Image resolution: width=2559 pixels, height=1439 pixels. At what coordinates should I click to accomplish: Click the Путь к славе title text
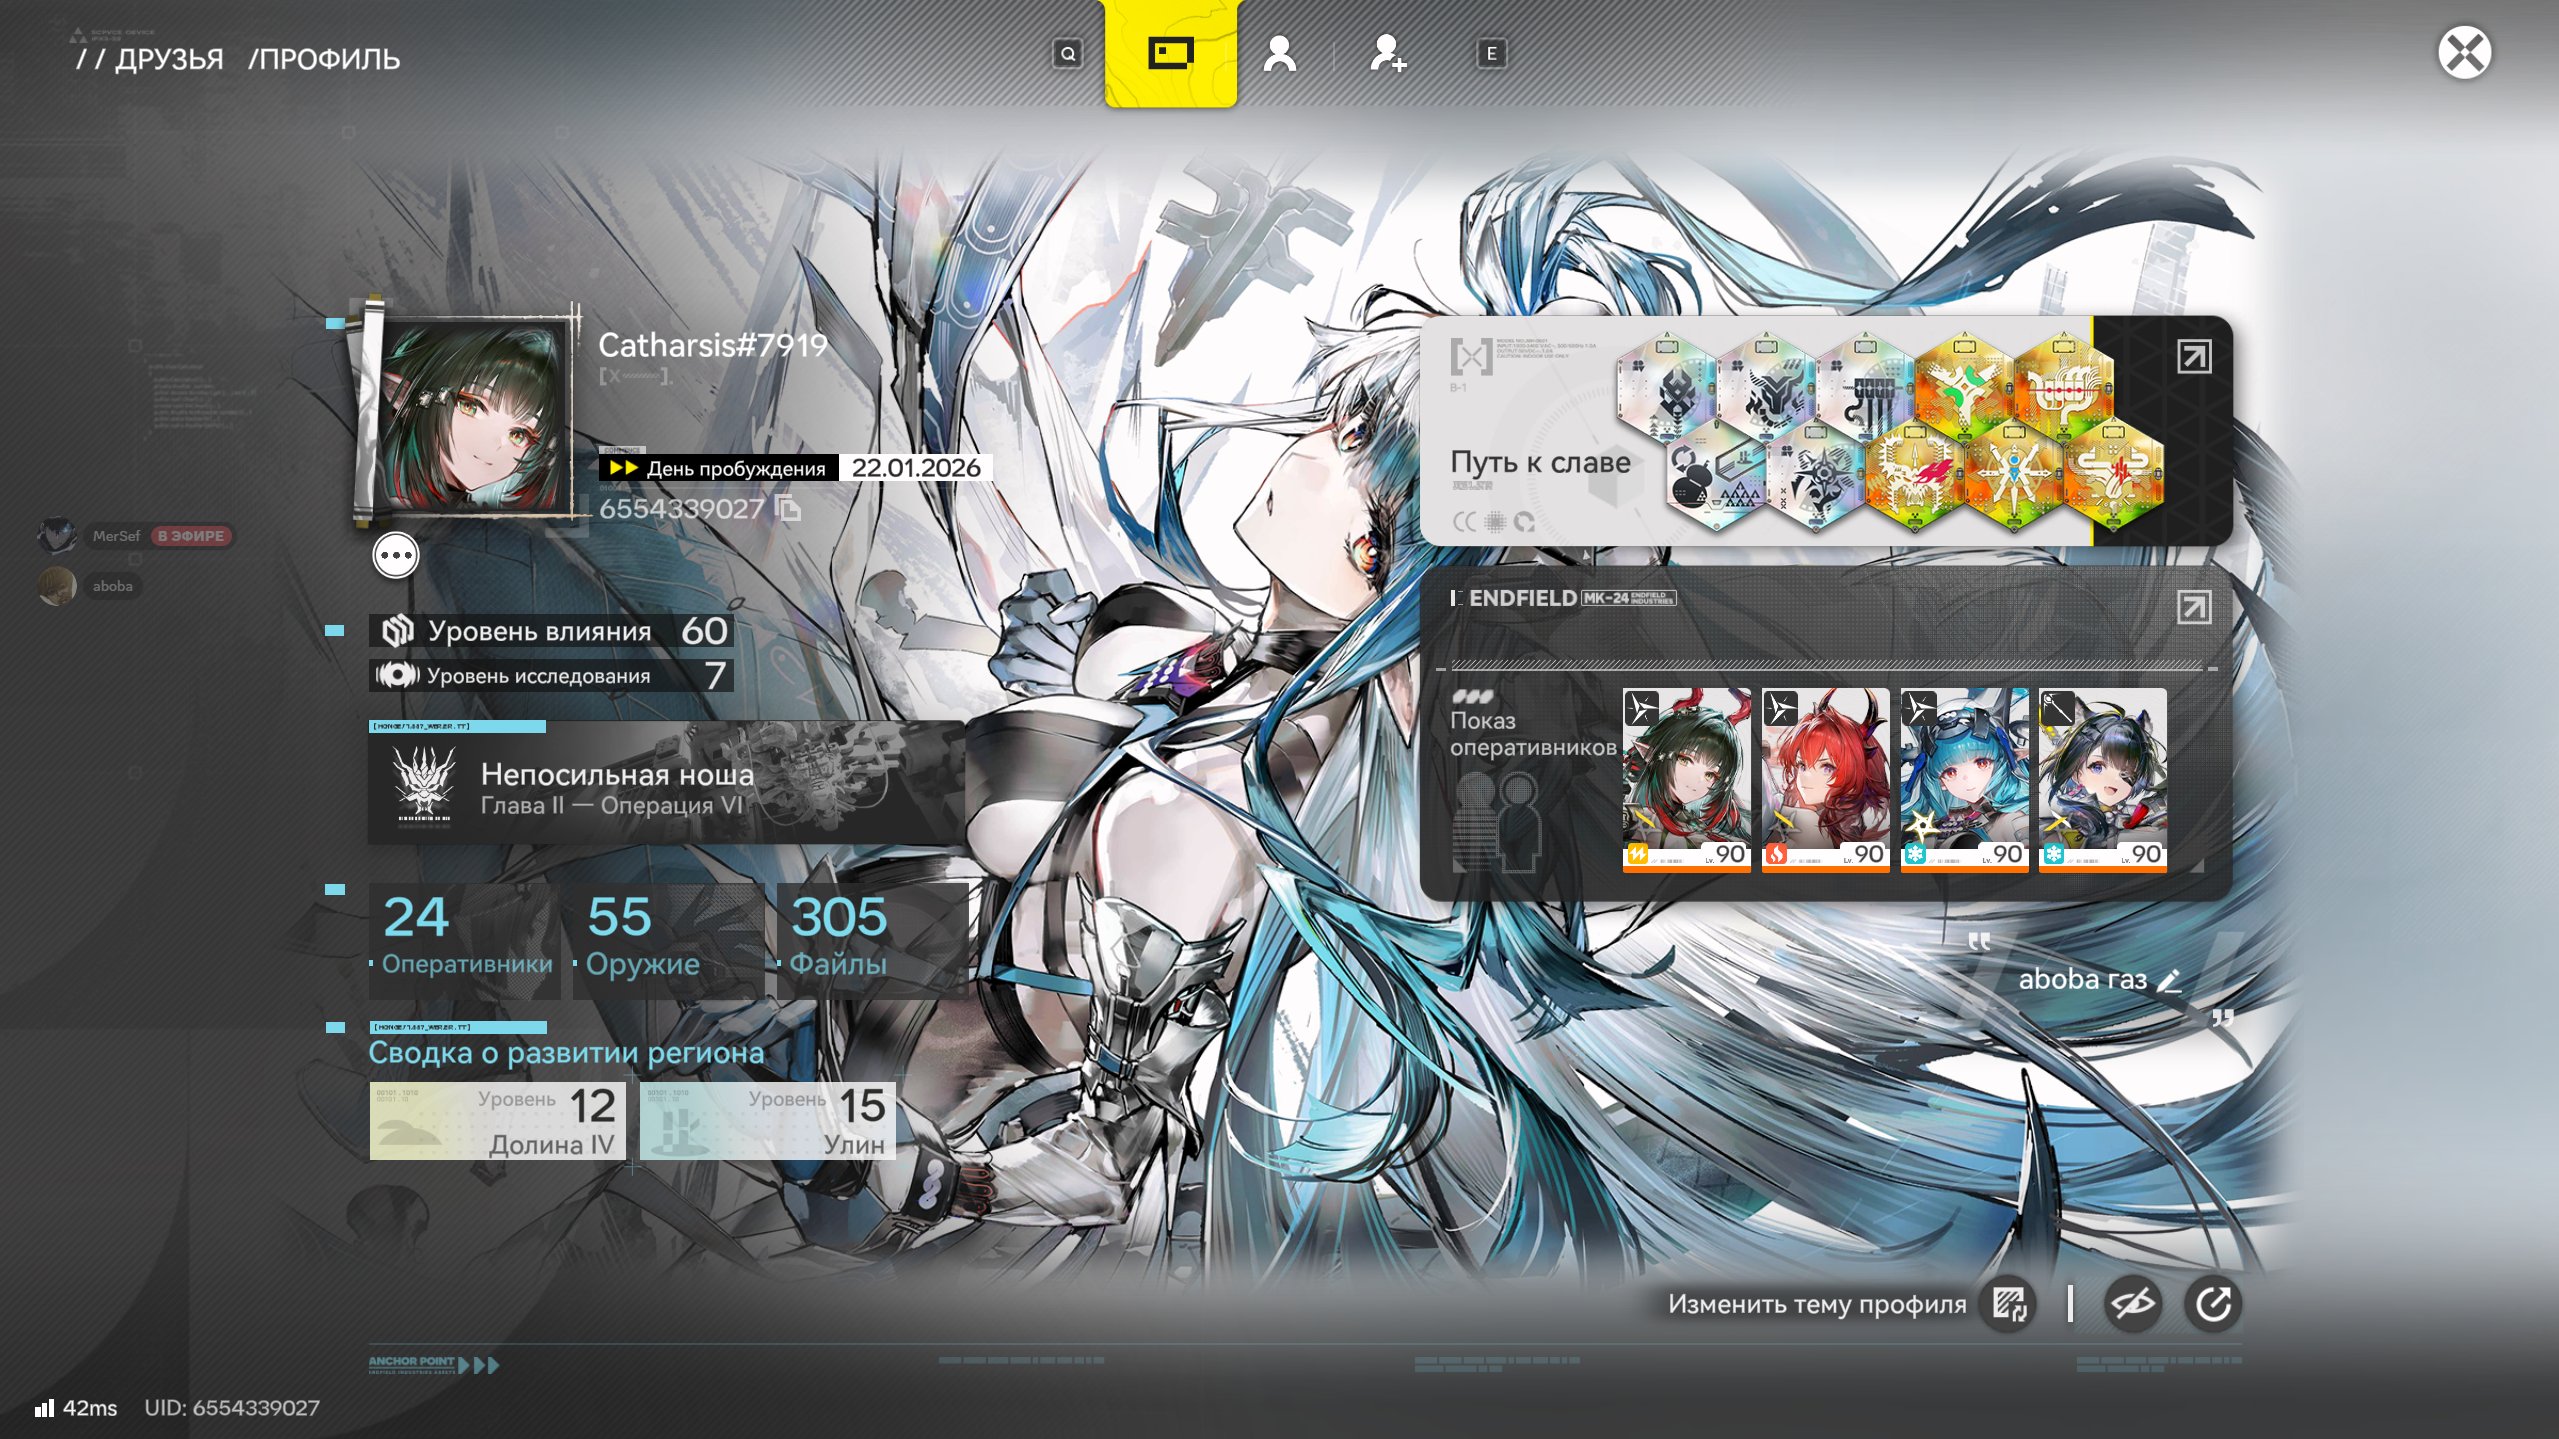tap(1540, 462)
